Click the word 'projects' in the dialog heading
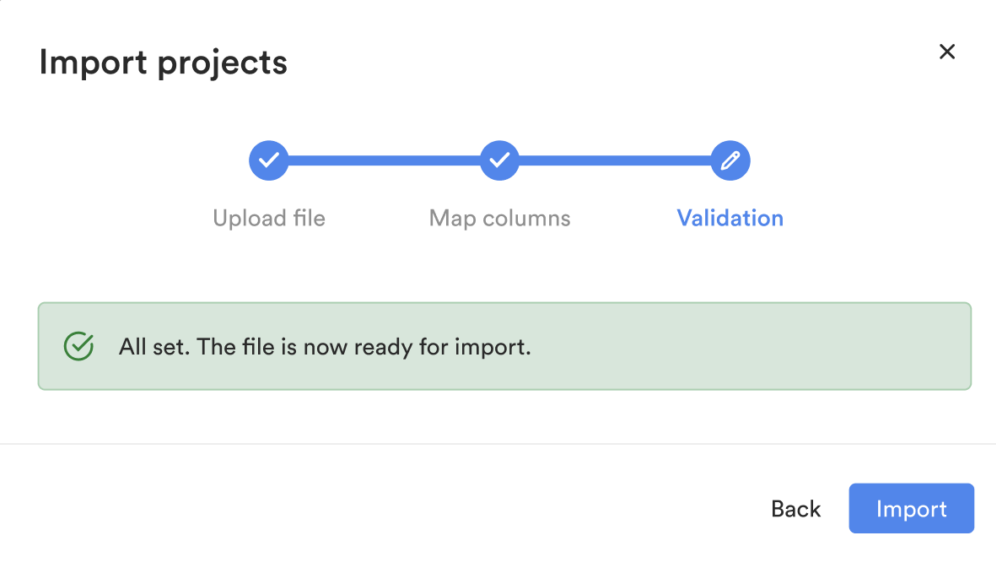Image resolution: width=996 pixels, height=568 pixels. (222, 64)
